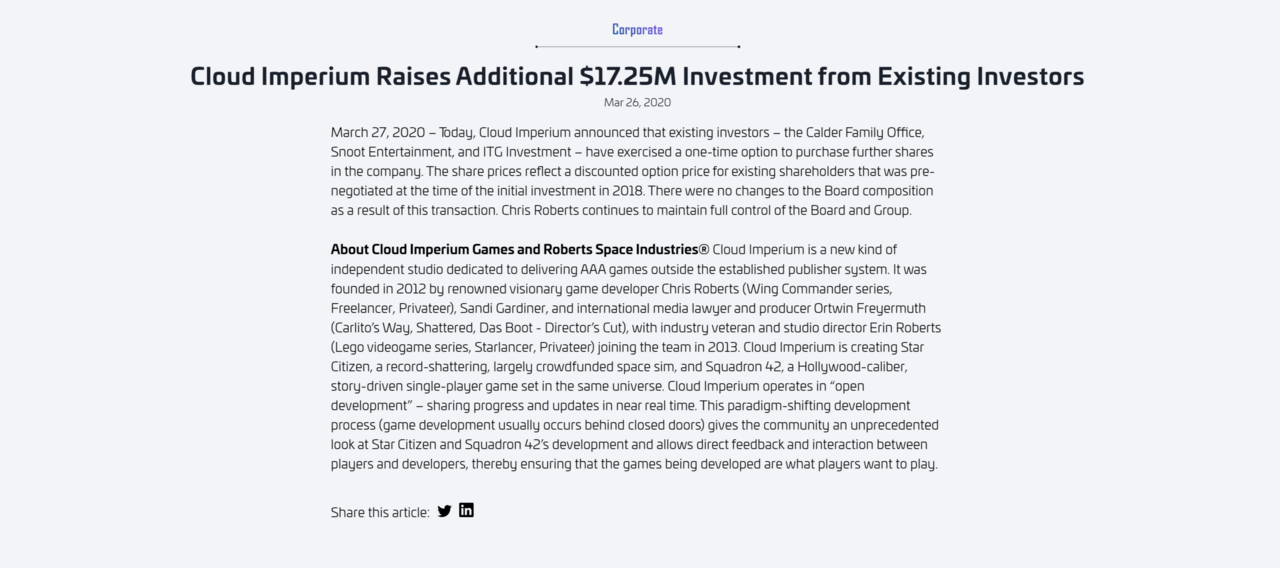Share the article on LinkedIn
The width and height of the screenshot is (1280, 568).
(466, 510)
